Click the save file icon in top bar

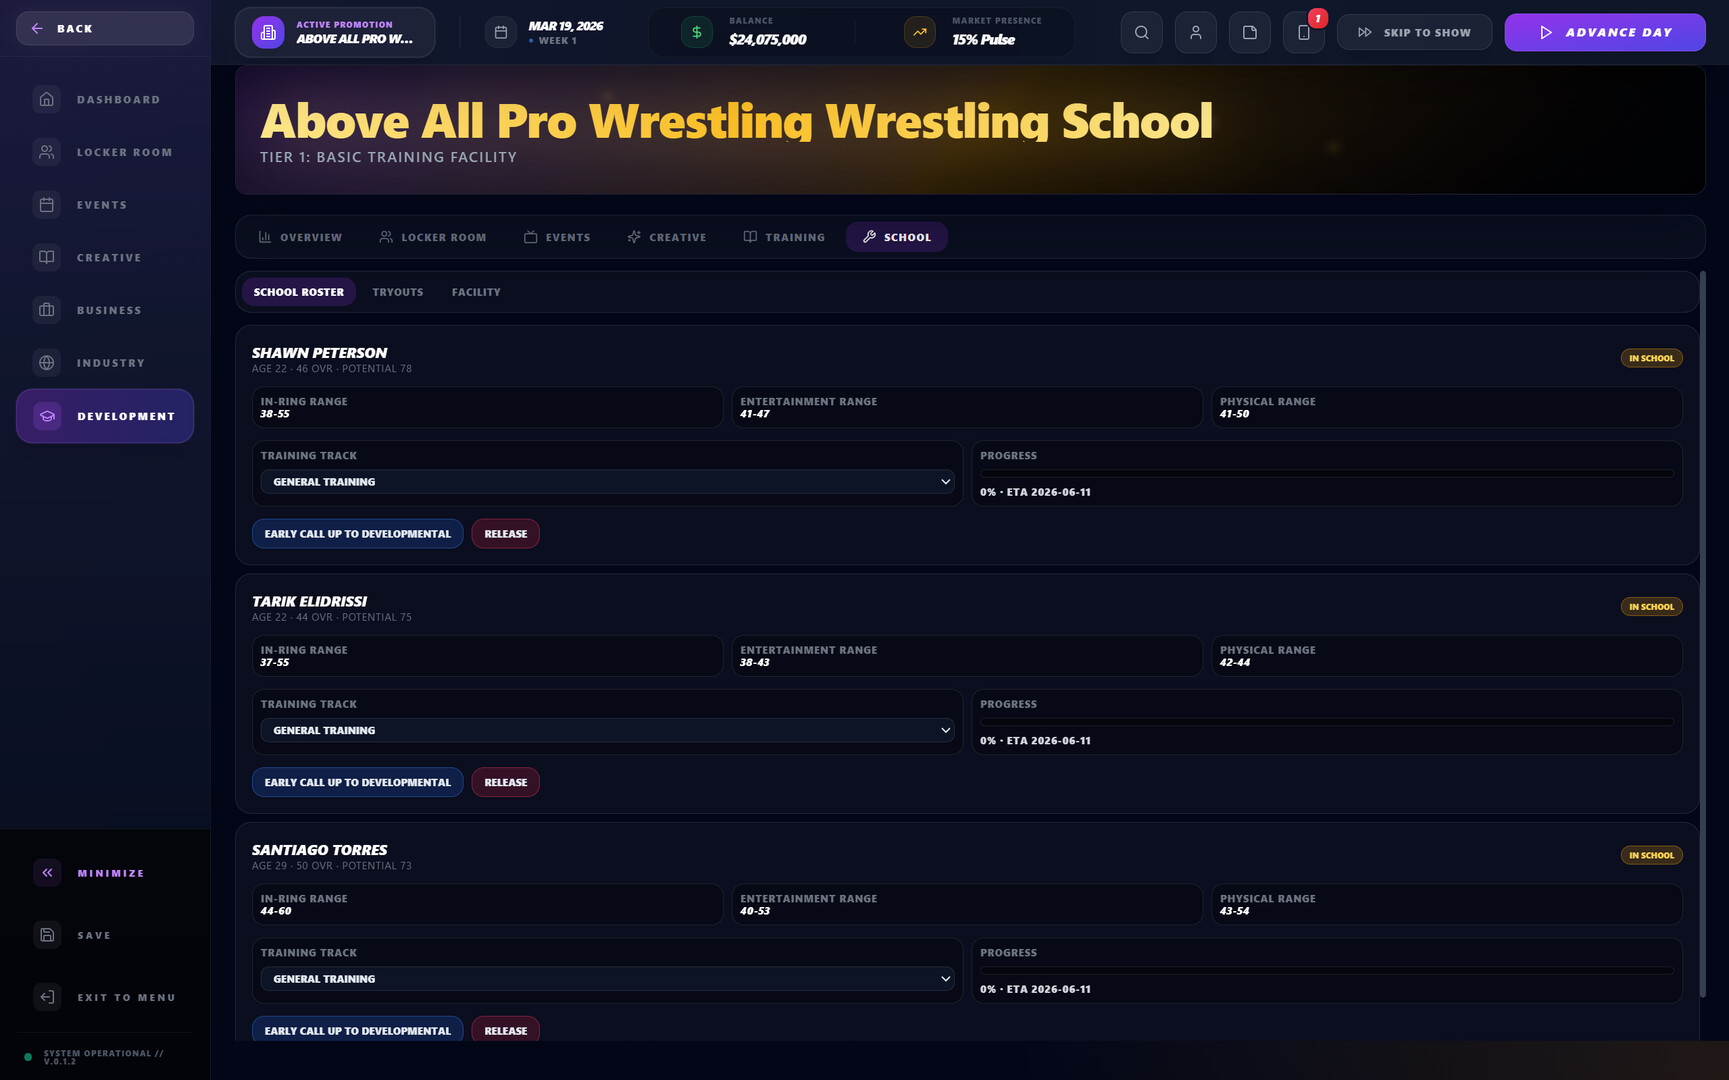[1249, 32]
